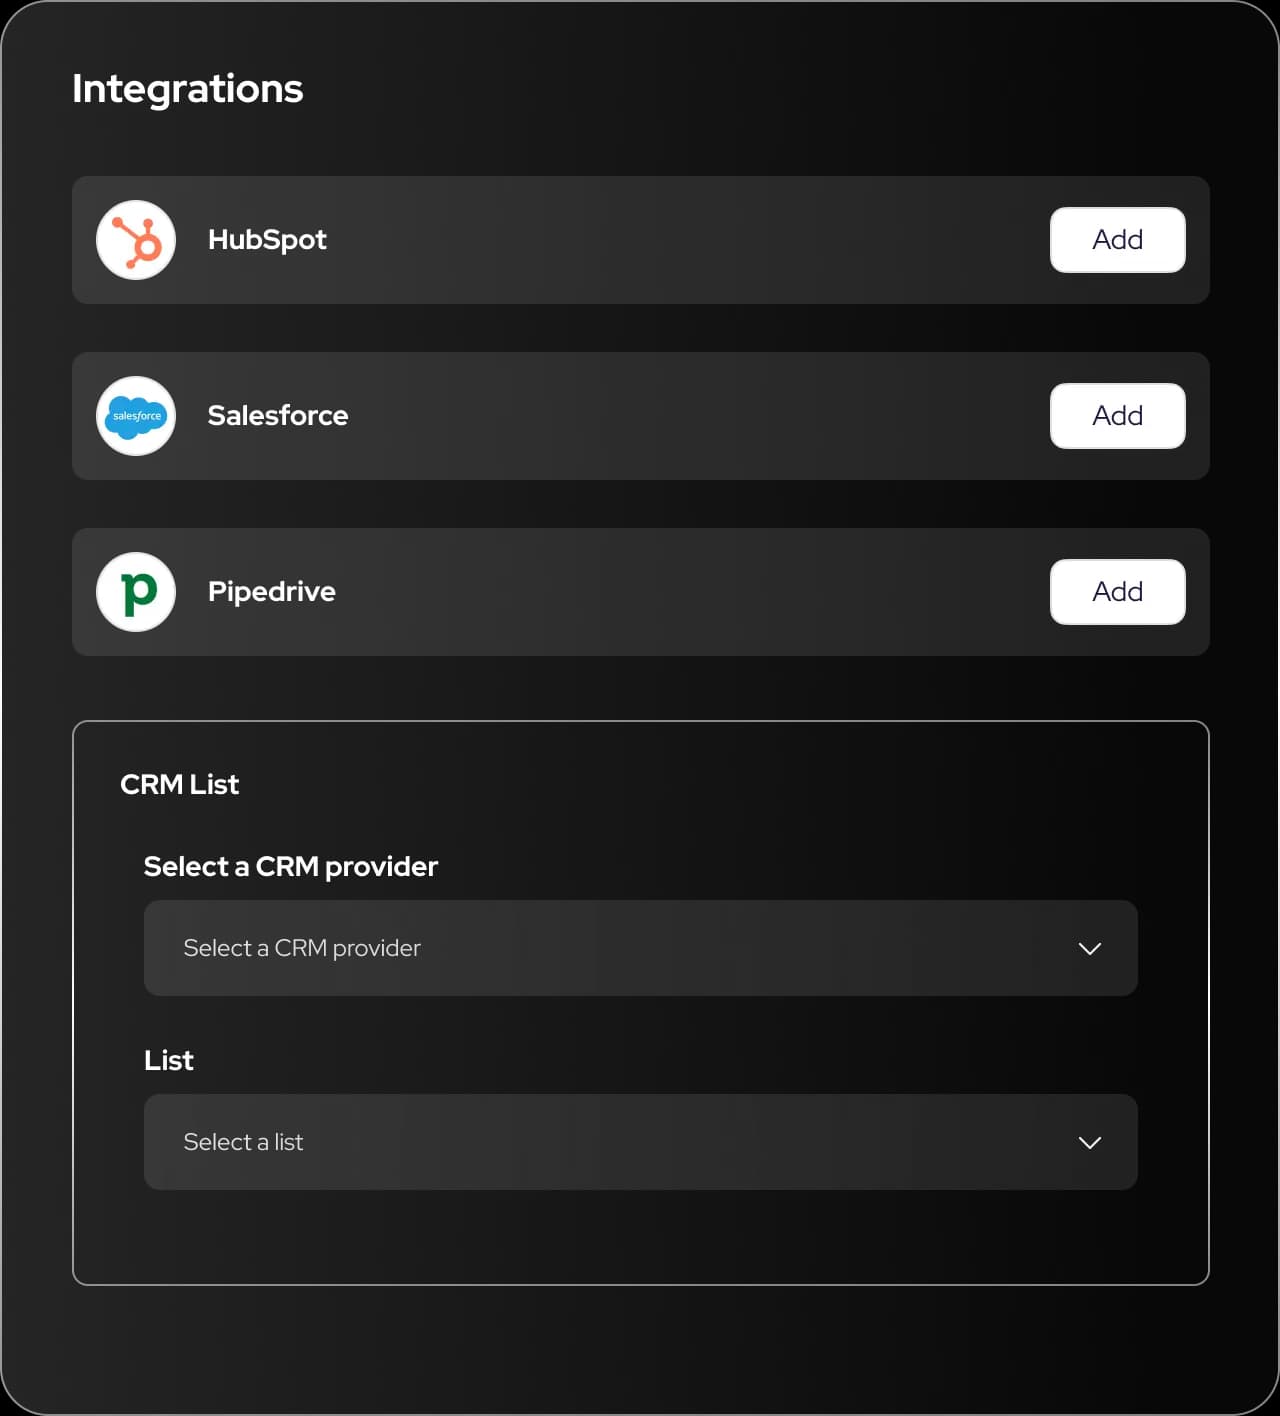Open the CRM provider dropdown
This screenshot has width=1280, height=1416.
point(640,948)
